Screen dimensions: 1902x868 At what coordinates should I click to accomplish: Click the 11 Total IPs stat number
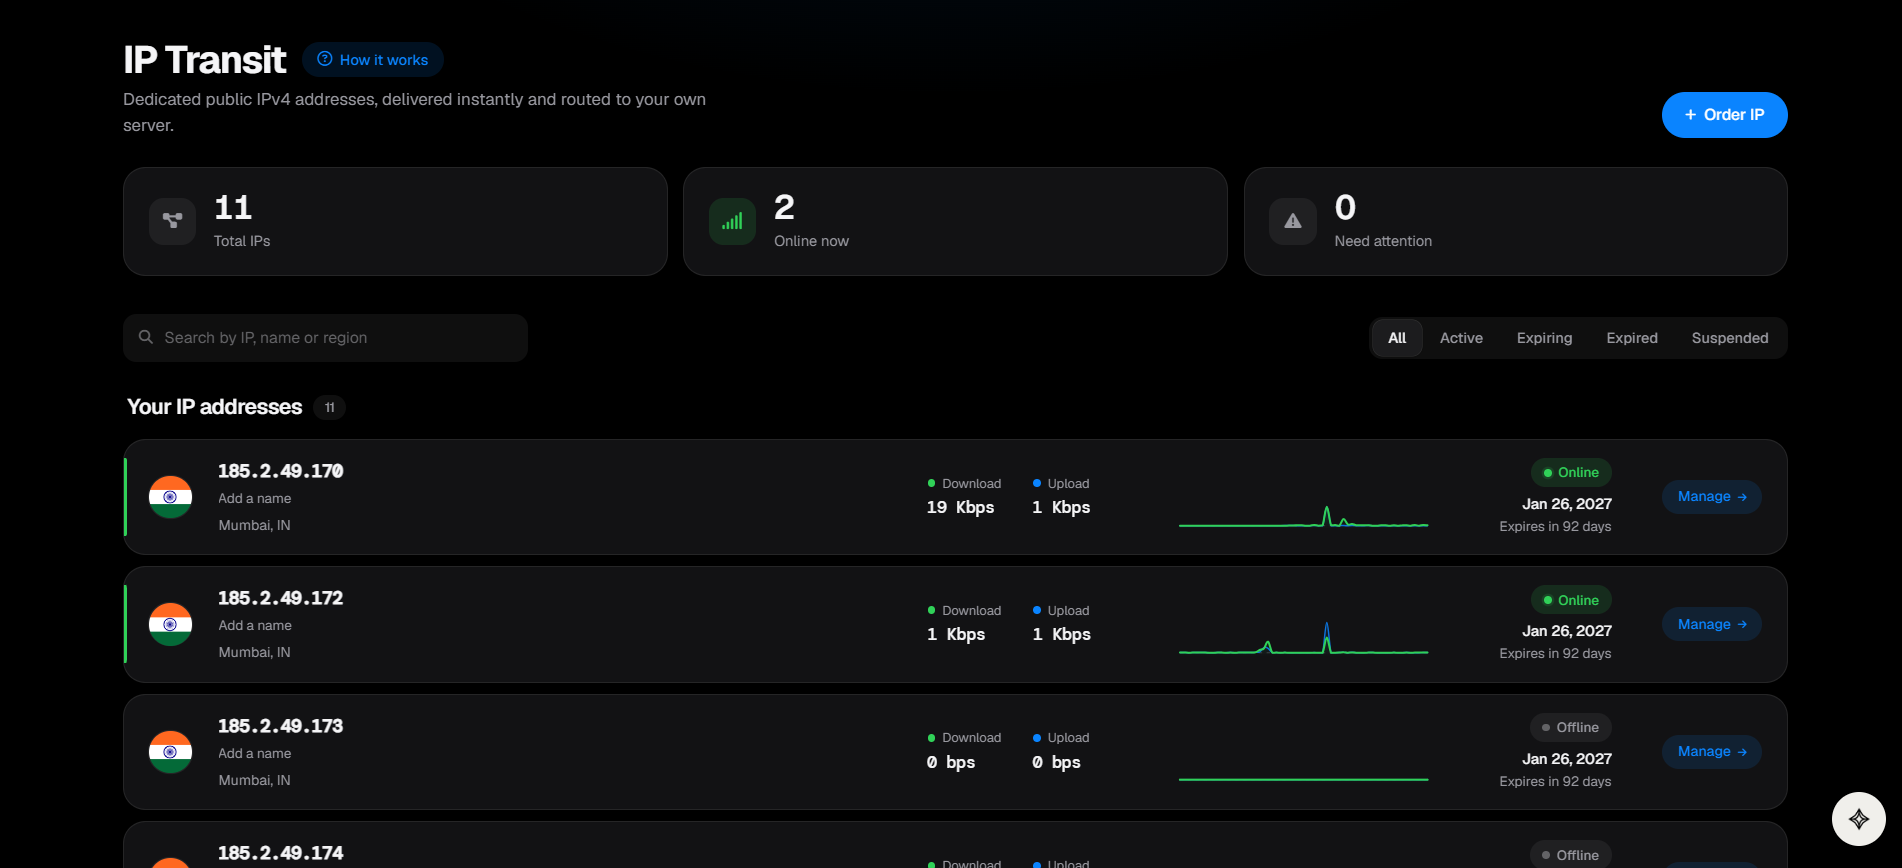[x=233, y=207]
